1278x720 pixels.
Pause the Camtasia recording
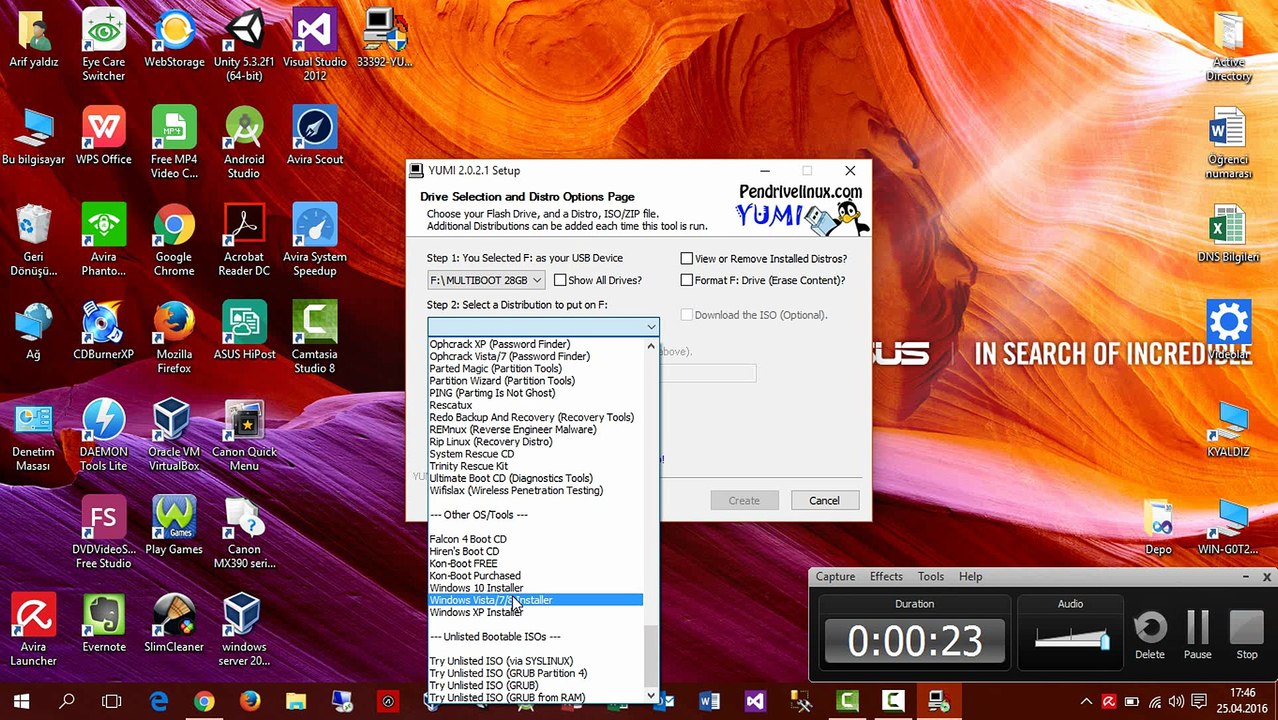click(1198, 636)
